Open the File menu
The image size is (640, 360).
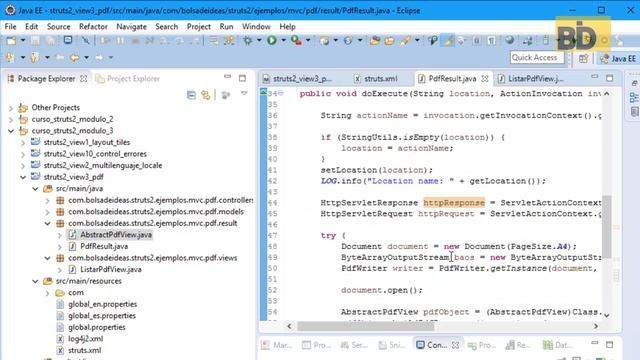(x=10, y=27)
